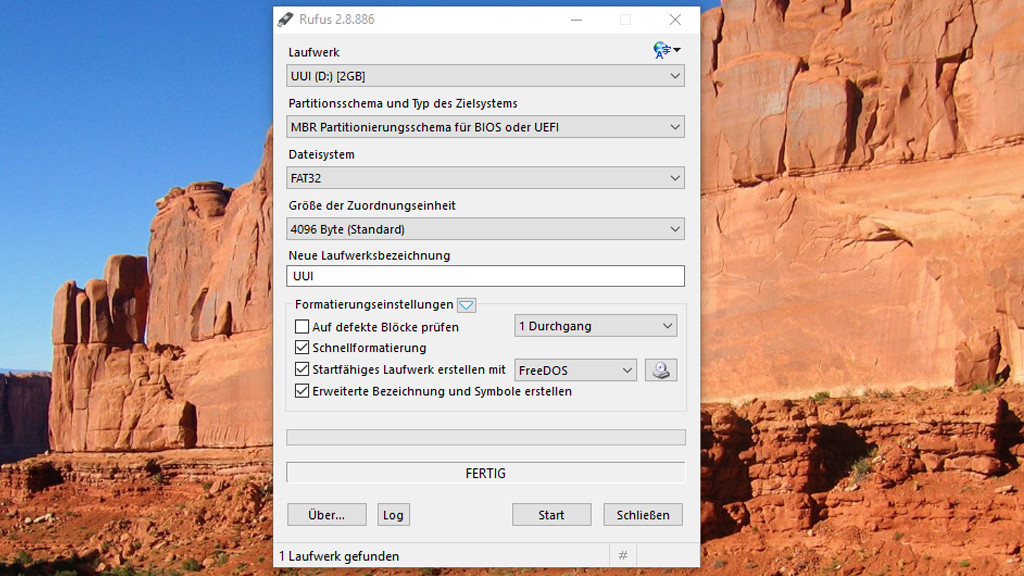1024x576 pixels.
Task: Open the '1 Durchgang' passes dropdown
Action: pos(595,326)
